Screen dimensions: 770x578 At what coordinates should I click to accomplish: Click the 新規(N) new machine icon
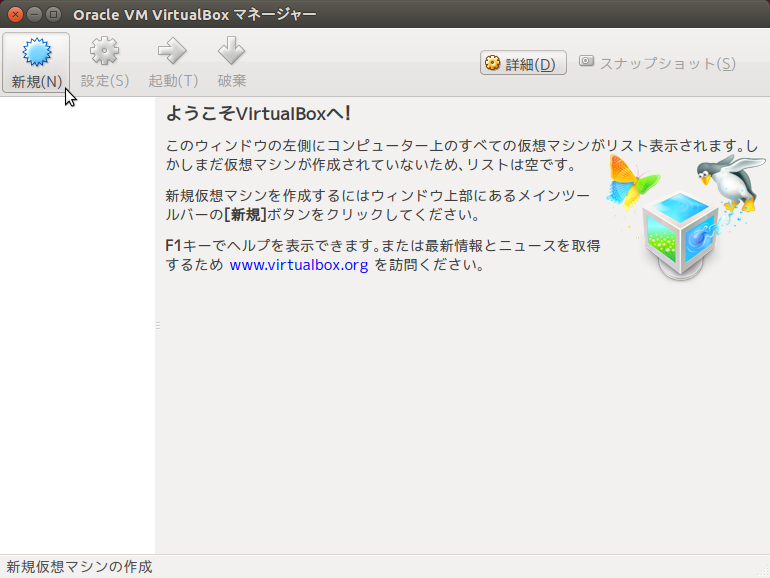[x=36, y=62]
